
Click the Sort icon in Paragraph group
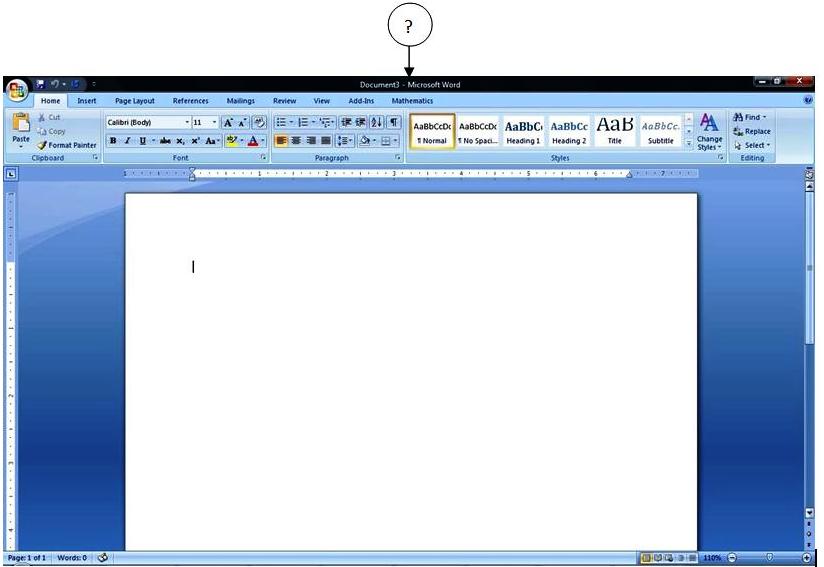(x=377, y=122)
